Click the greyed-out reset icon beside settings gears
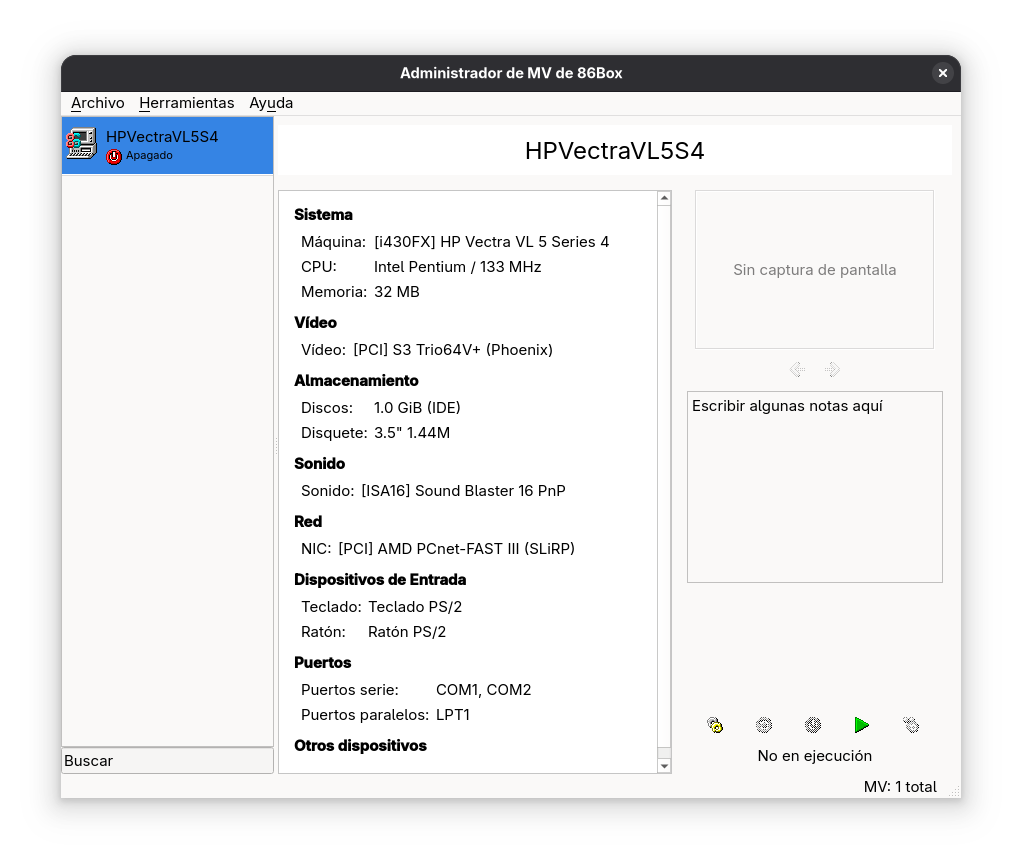 [x=764, y=725]
